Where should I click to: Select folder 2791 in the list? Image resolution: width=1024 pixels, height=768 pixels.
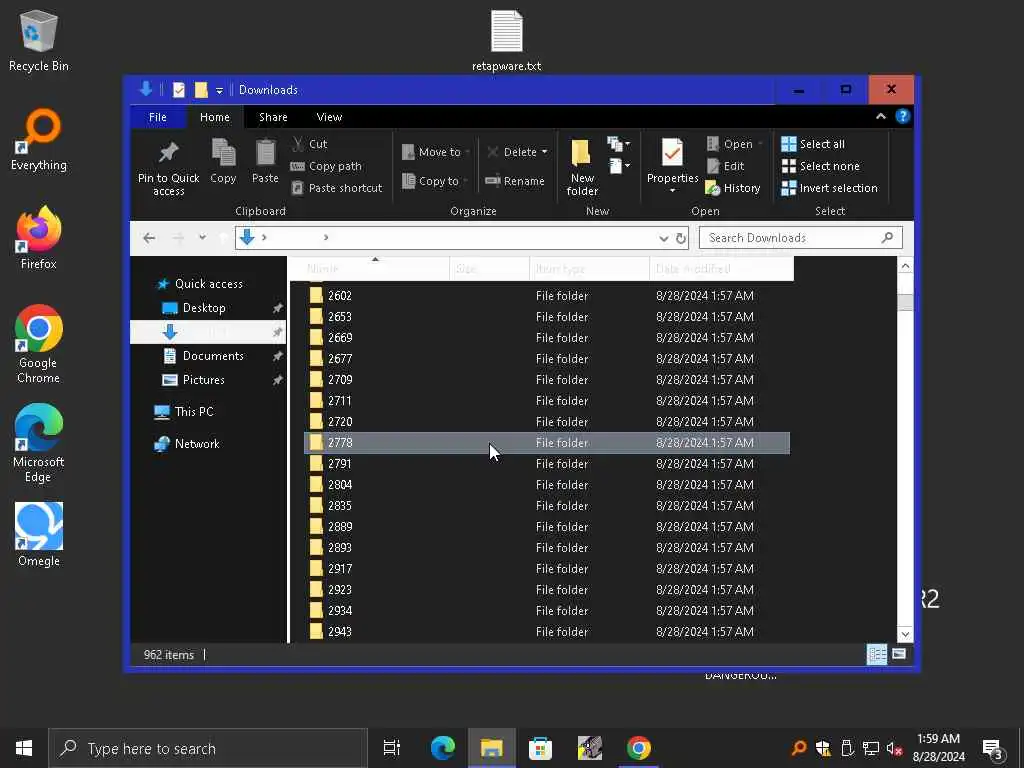click(547, 464)
